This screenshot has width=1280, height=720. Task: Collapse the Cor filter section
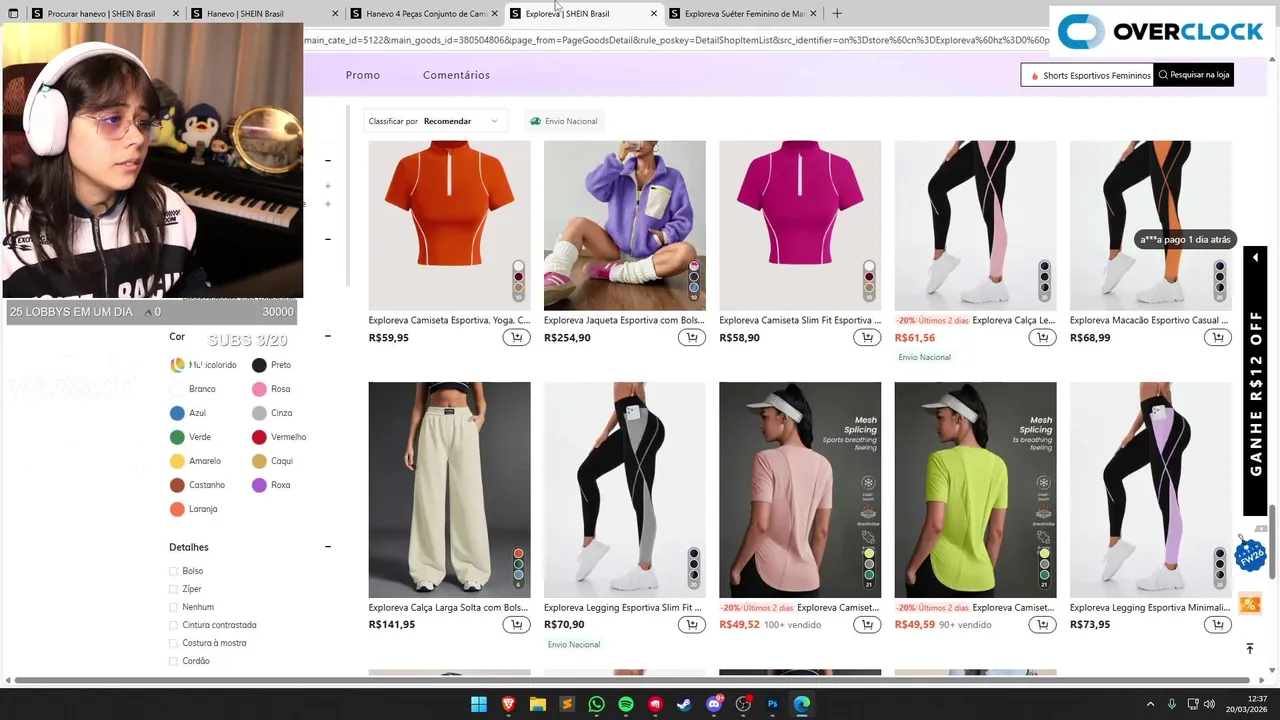click(x=328, y=337)
